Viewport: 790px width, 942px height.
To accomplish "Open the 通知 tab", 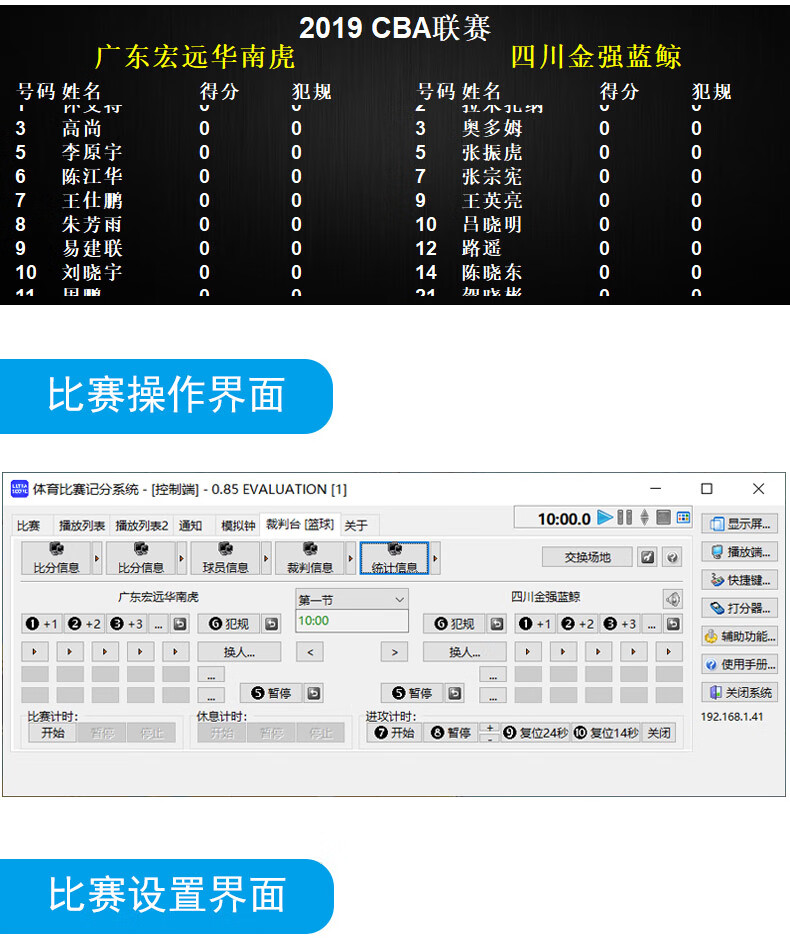I will click(x=190, y=526).
